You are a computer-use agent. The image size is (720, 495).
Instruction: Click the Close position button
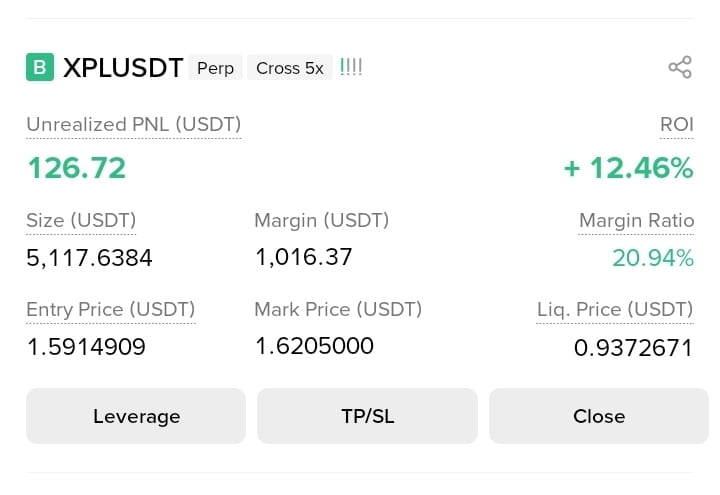click(x=599, y=416)
